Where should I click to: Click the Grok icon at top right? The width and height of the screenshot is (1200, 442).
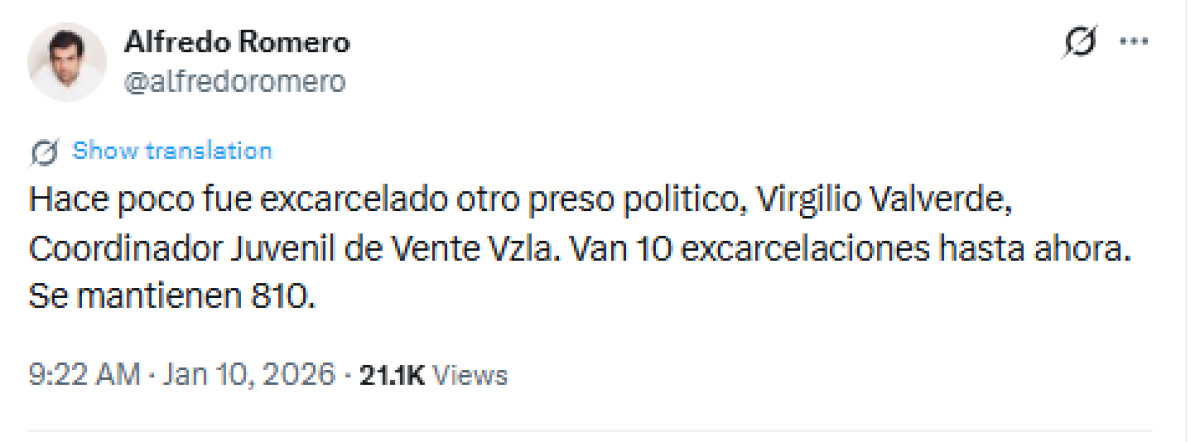(1081, 42)
